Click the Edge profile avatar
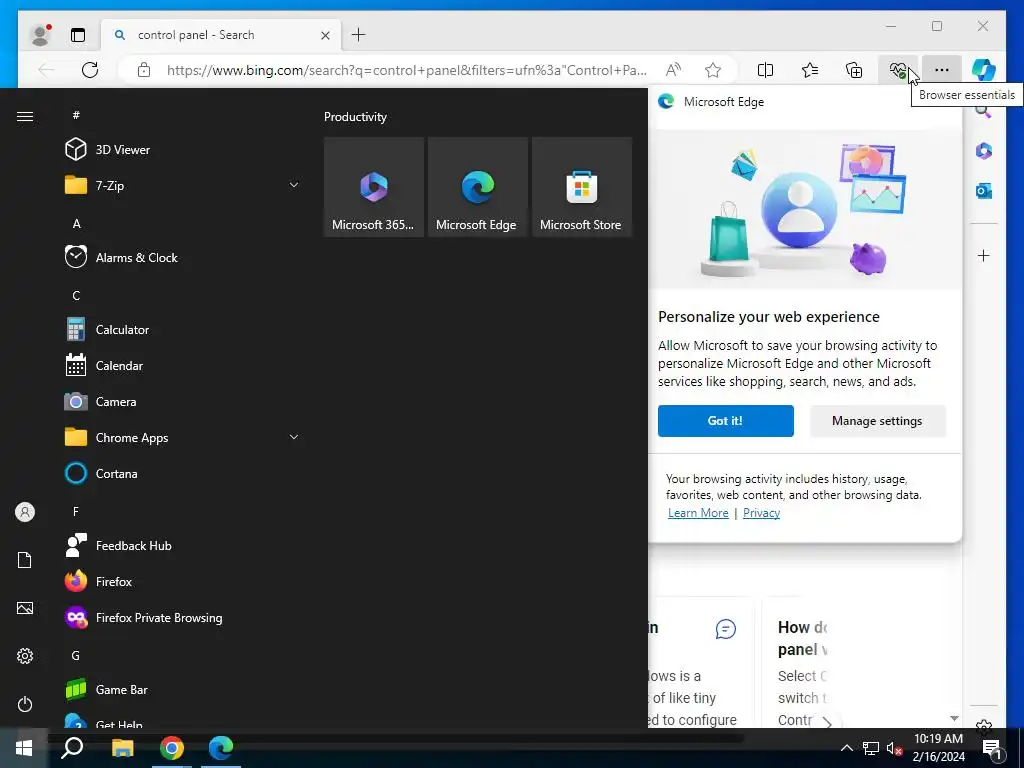1024x768 pixels. point(40,35)
